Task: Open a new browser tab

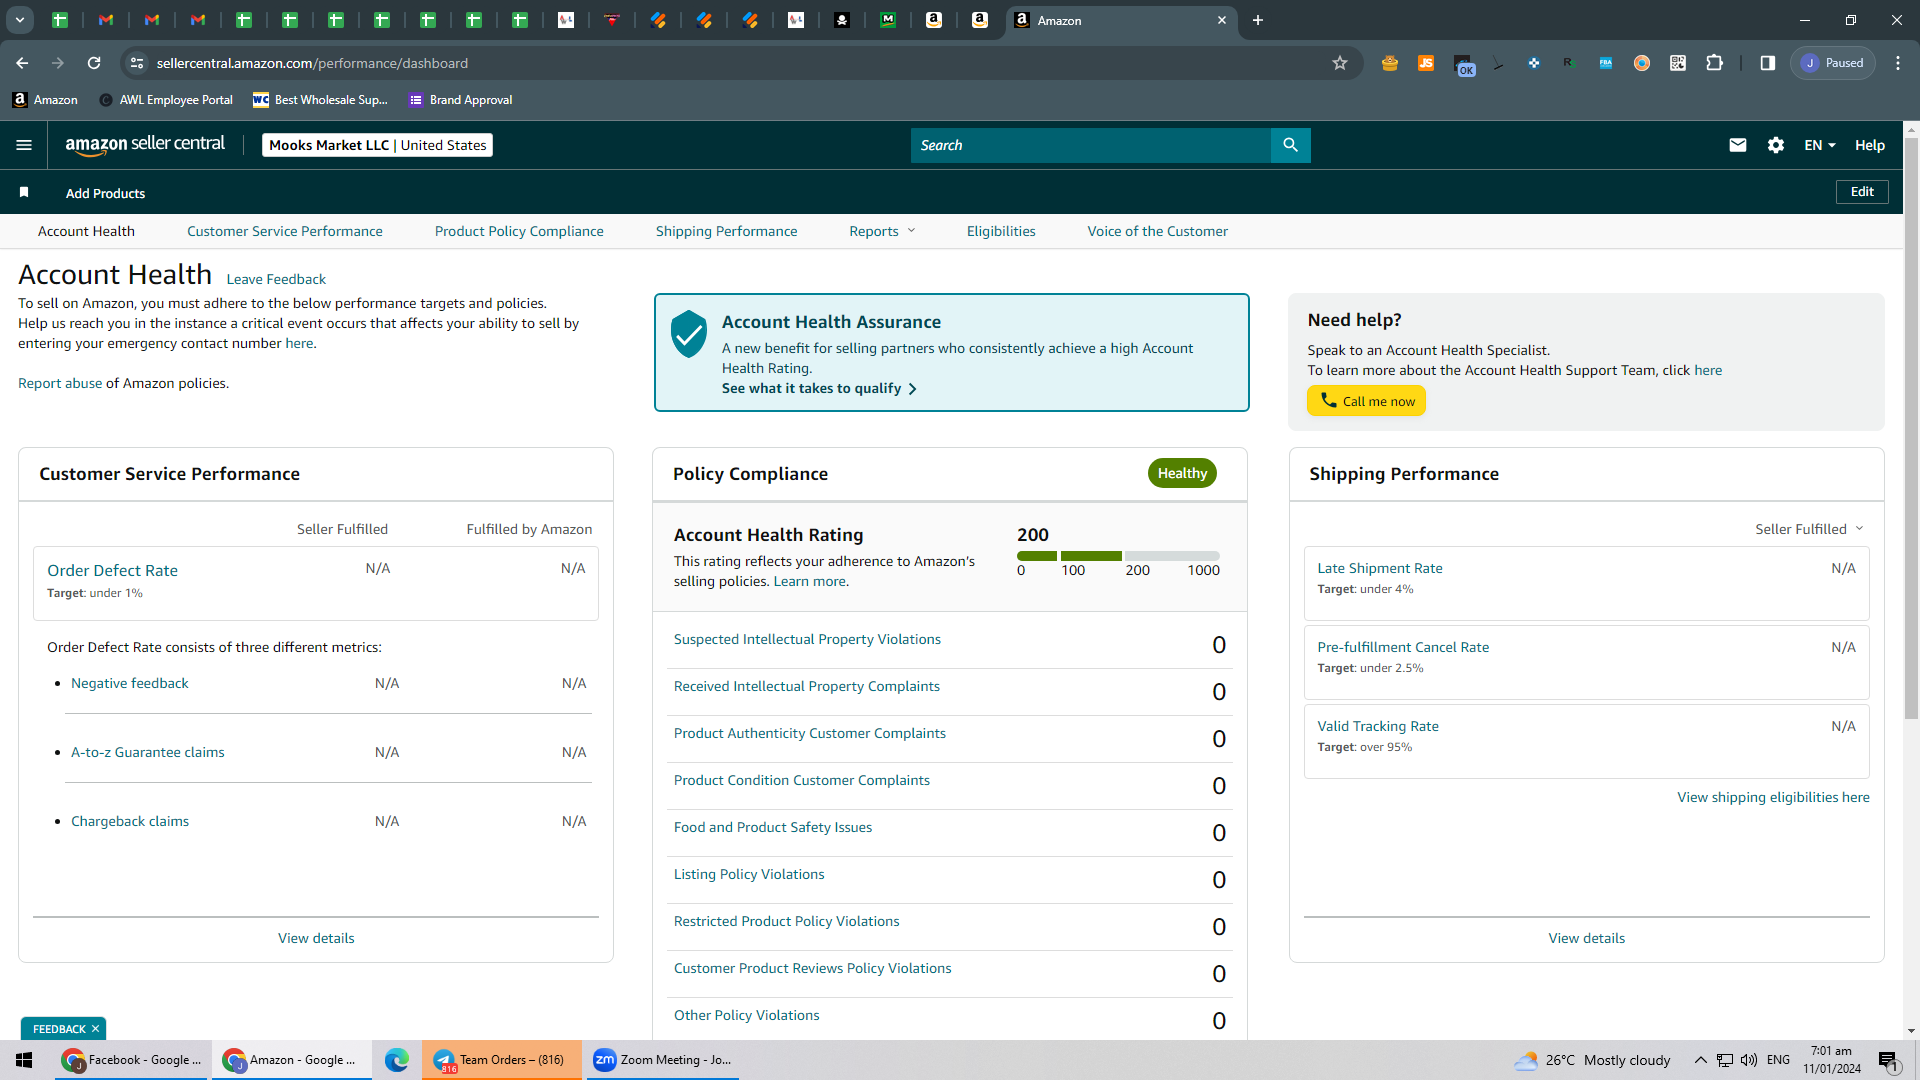Action: (1258, 20)
